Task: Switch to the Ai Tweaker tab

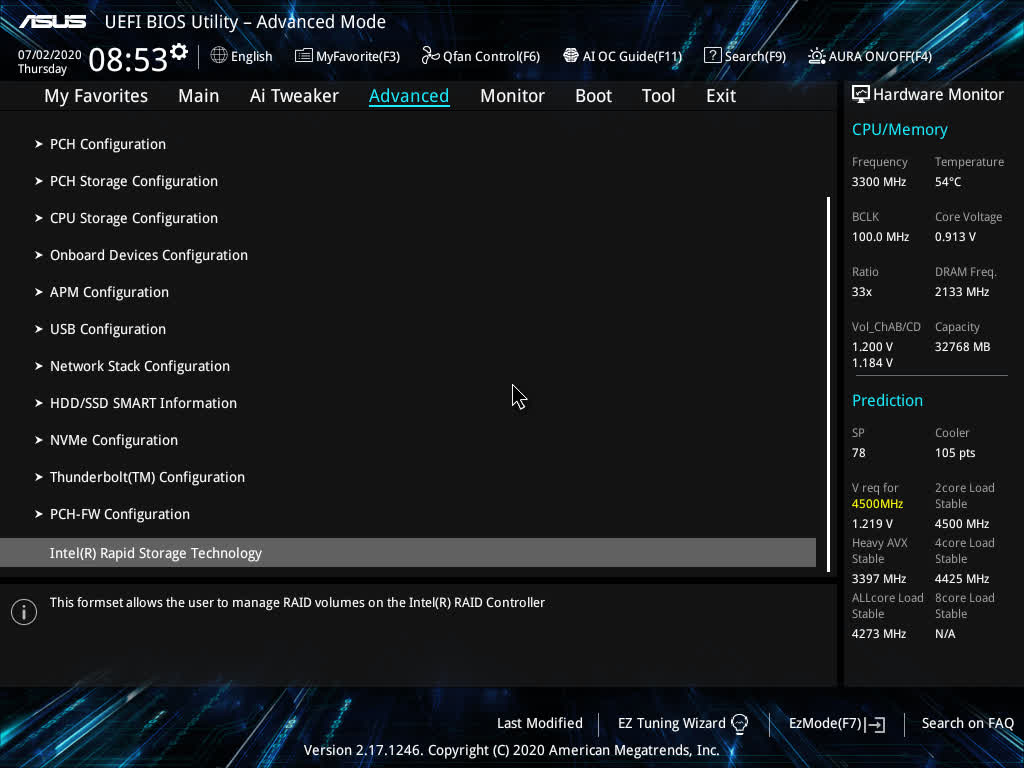Action: 294,96
